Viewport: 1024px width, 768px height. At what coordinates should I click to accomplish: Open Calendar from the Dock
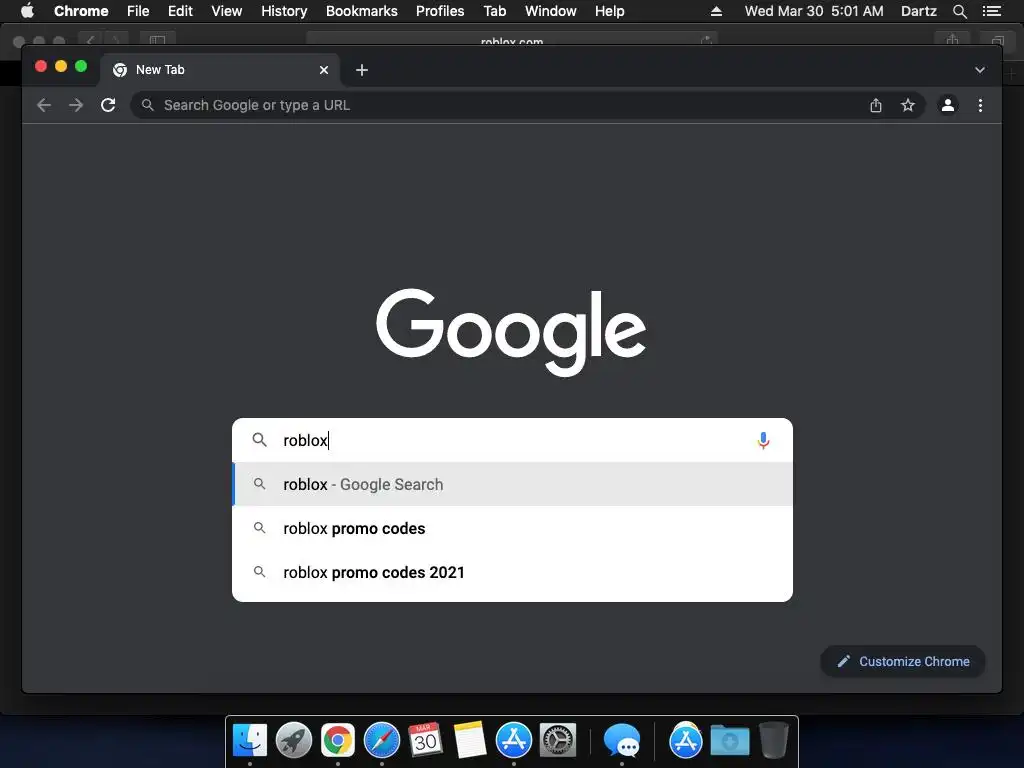425,740
